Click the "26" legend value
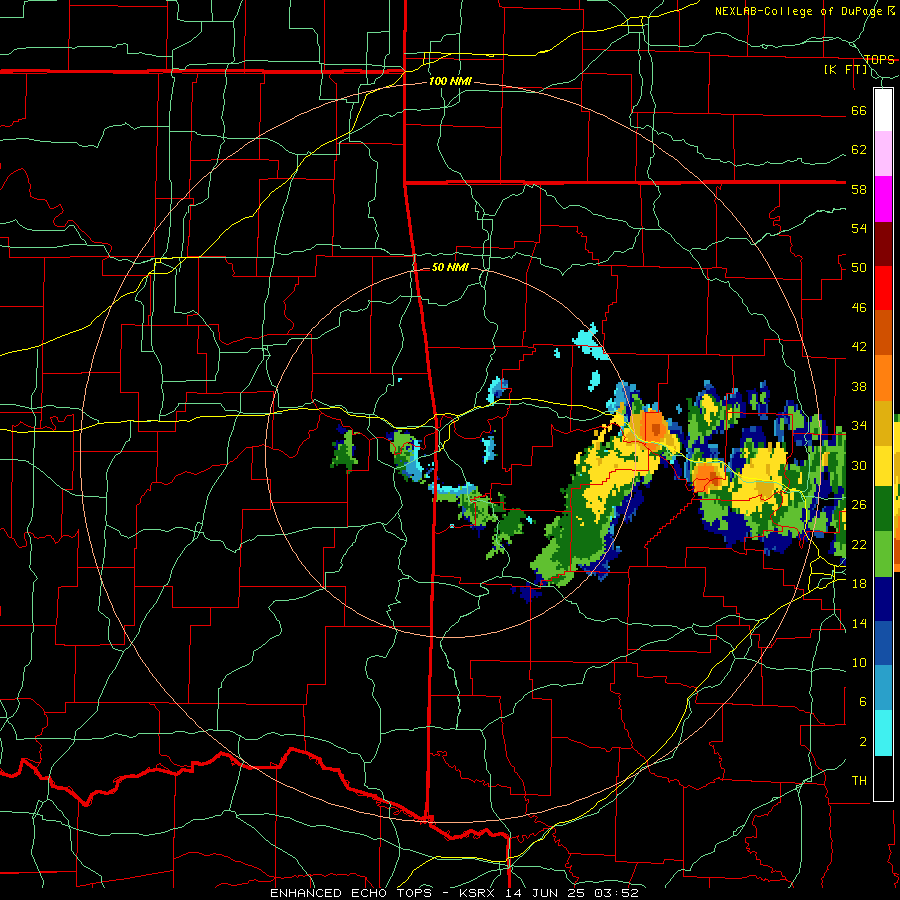 click(859, 505)
